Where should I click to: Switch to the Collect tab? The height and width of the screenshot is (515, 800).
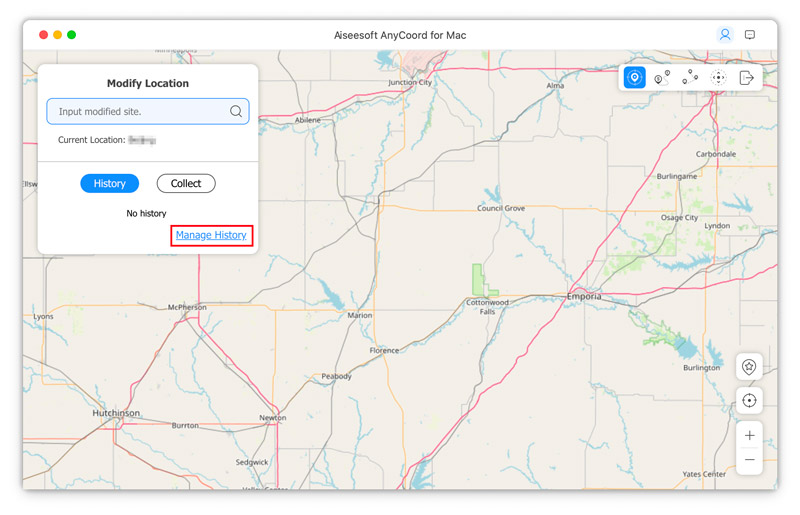(x=186, y=184)
